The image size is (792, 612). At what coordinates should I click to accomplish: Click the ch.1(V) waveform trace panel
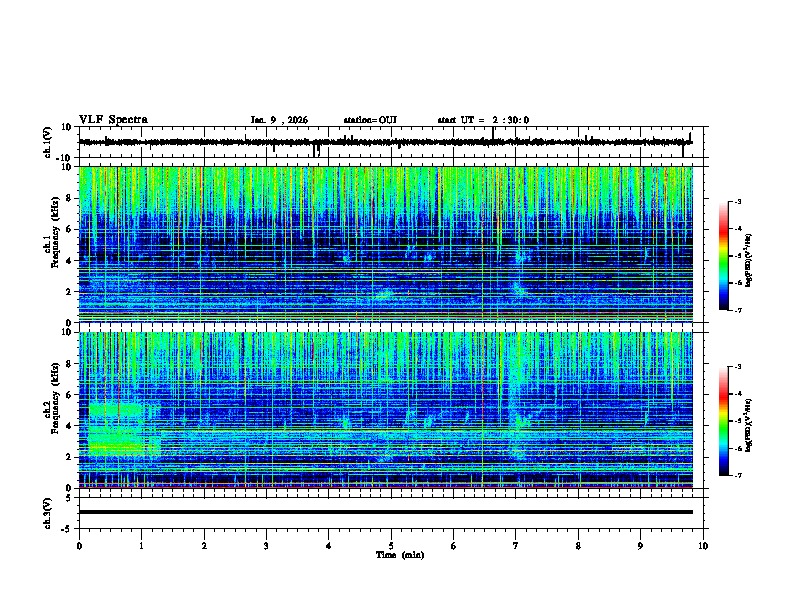point(393,142)
